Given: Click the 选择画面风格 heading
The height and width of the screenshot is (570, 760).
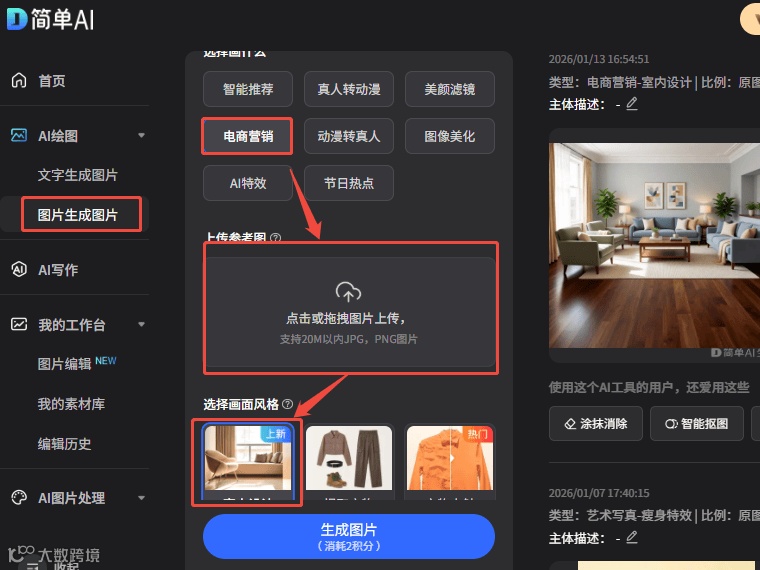Looking at the screenshot, I should click(241, 404).
